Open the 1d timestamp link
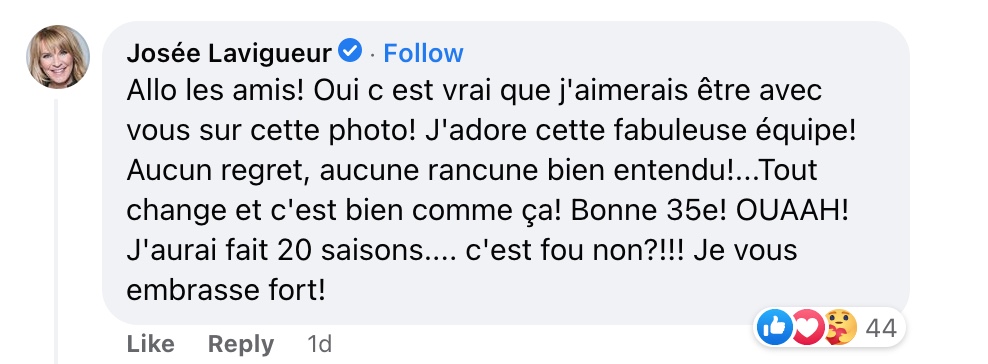Screen dimensions: 988x364 tap(319, 344)
